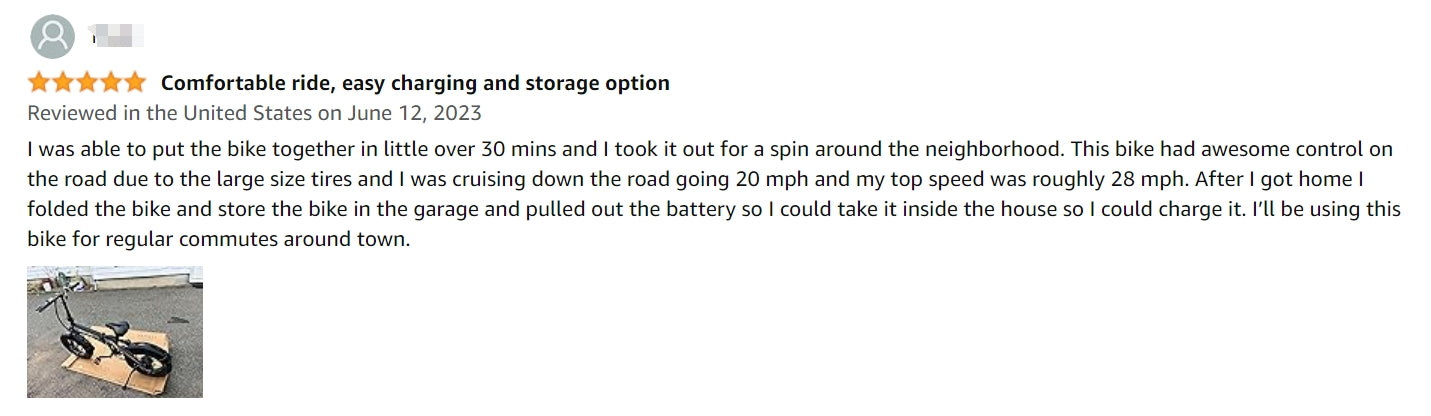Open the "Comfortable ride, easy charging" review title
Screen dimensions: 1431x416
[x=415, y=82]
